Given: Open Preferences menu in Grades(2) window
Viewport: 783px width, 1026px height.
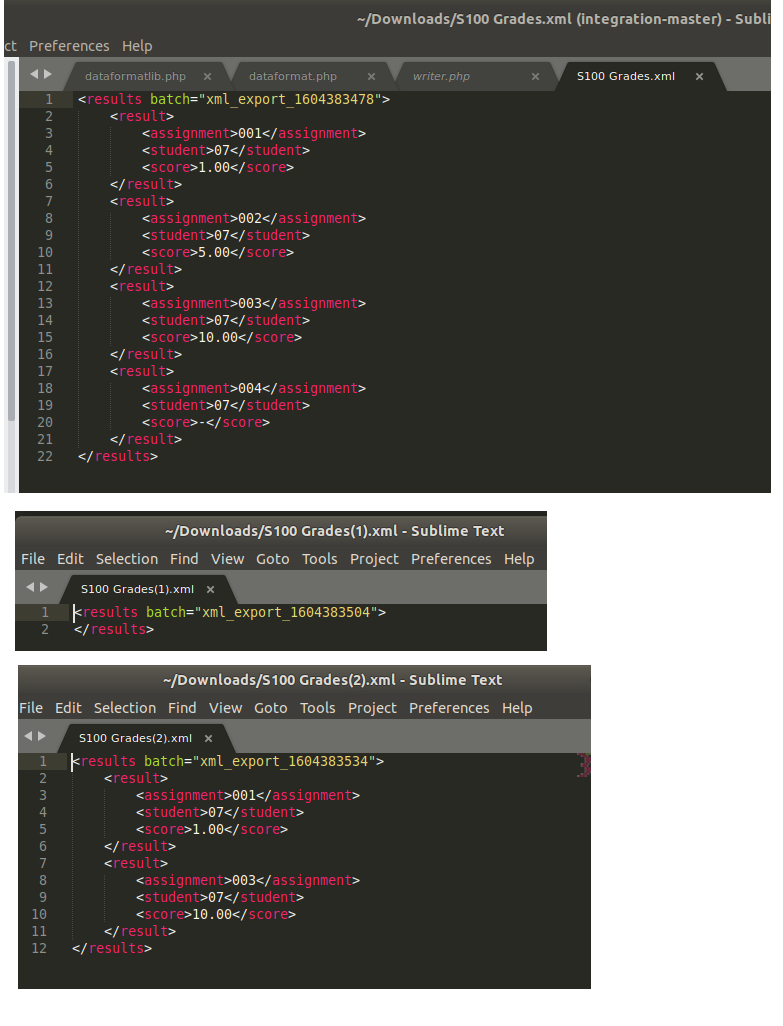Looking at the screenshot, I should 449,709.
